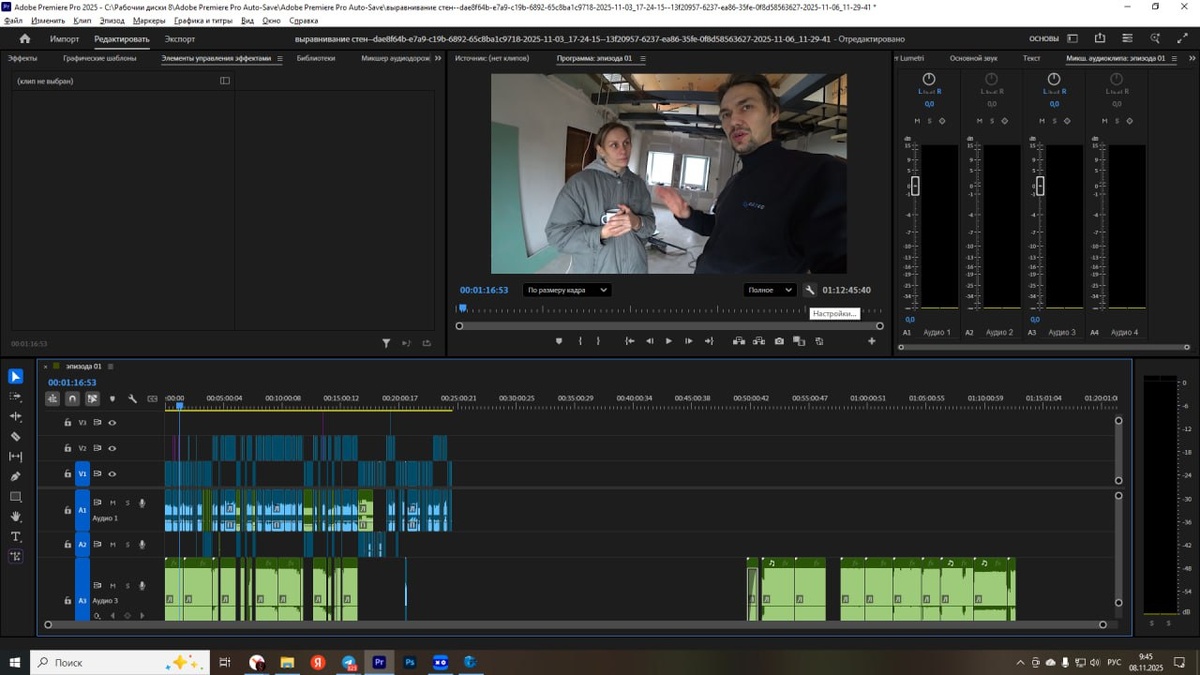
Task: Select the Type tool
Action: [x=15, y=537]
